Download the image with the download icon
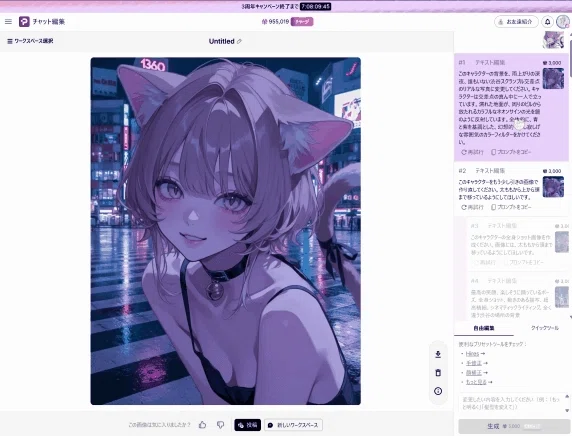Viewport: 572px width, 436px height. pos(438,354)
